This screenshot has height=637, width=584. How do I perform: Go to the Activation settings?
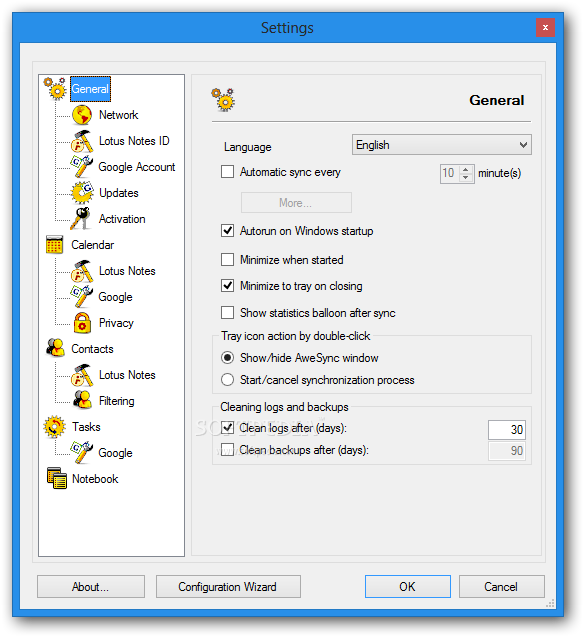pos(122,219)
